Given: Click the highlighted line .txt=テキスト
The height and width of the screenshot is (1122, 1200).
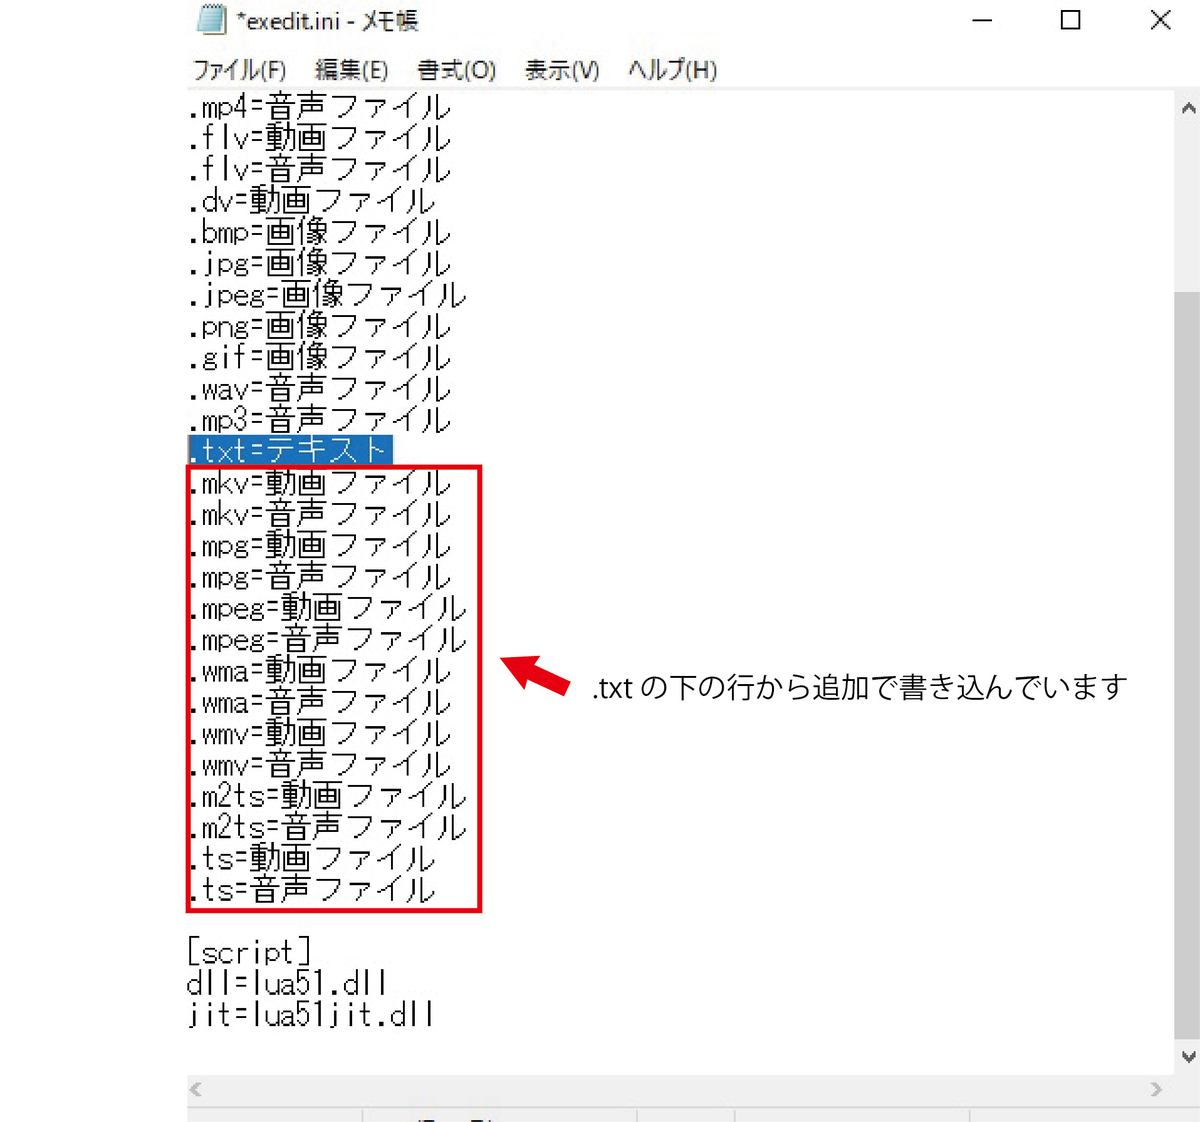Looking at the screenshot, I should tap(290, 451).
